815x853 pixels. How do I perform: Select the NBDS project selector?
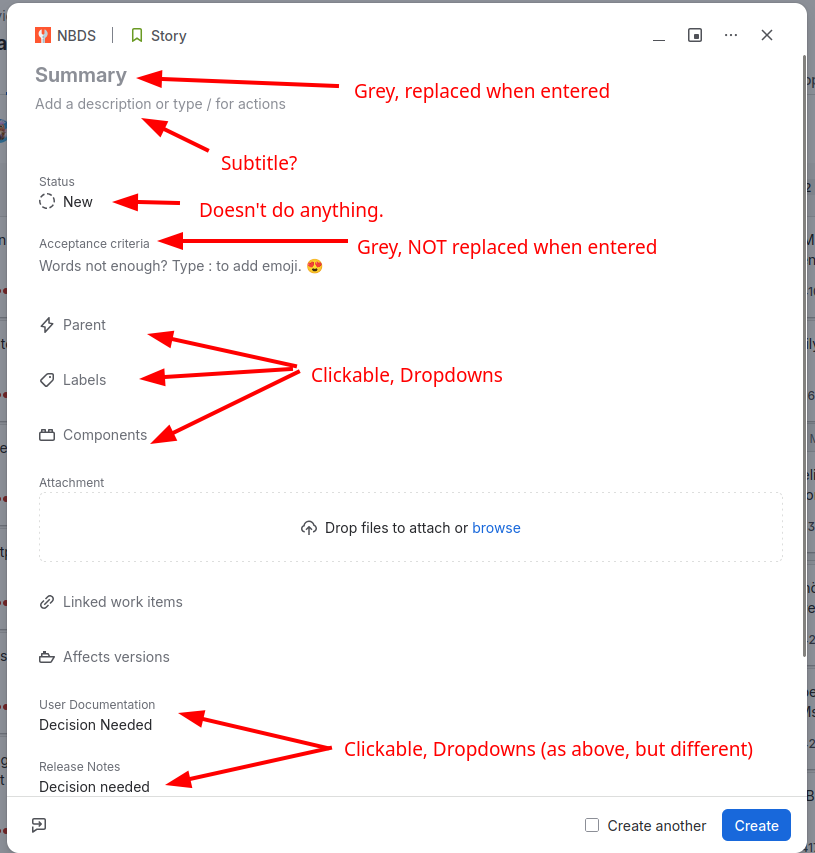click(66, 35)
